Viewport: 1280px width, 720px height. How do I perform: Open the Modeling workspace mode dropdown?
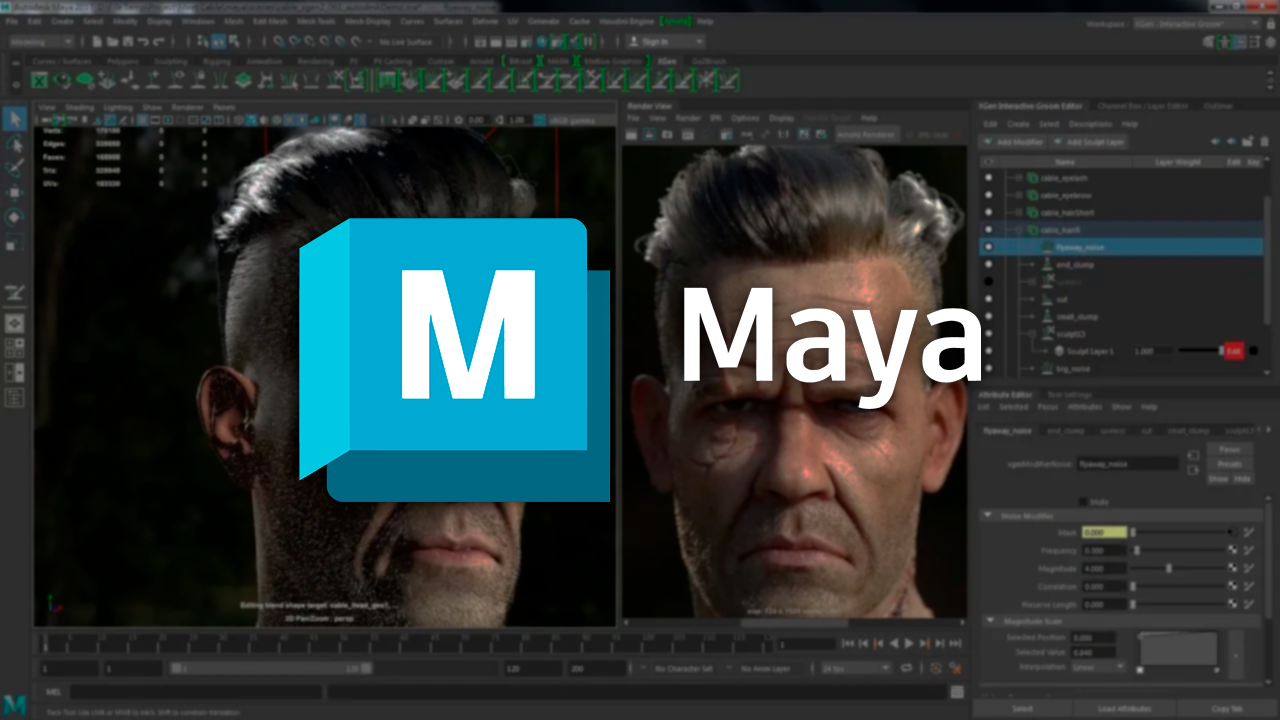[41, 42]
